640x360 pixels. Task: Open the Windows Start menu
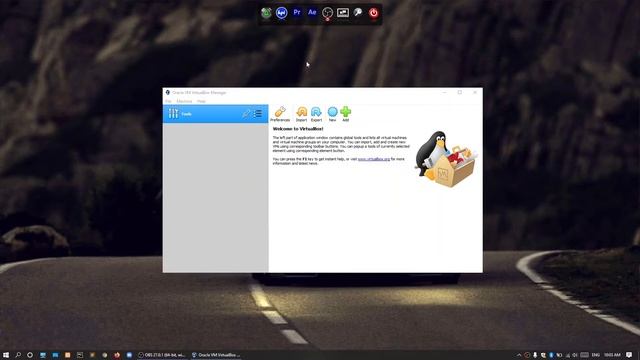6,355
